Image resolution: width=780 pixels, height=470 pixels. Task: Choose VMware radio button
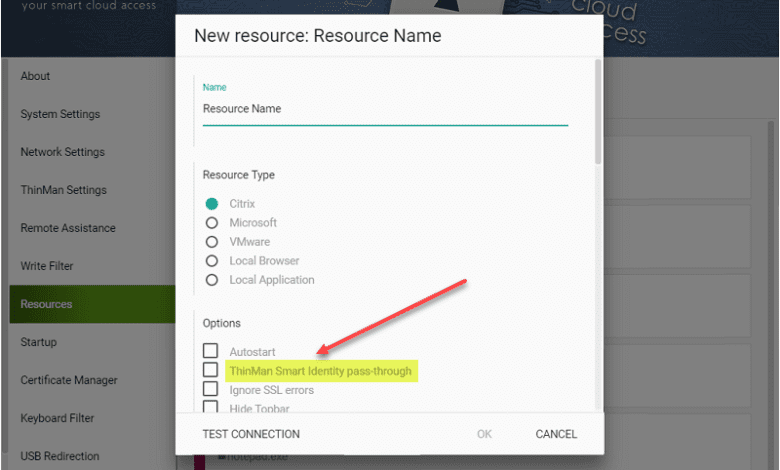click(x=212, y=242)
